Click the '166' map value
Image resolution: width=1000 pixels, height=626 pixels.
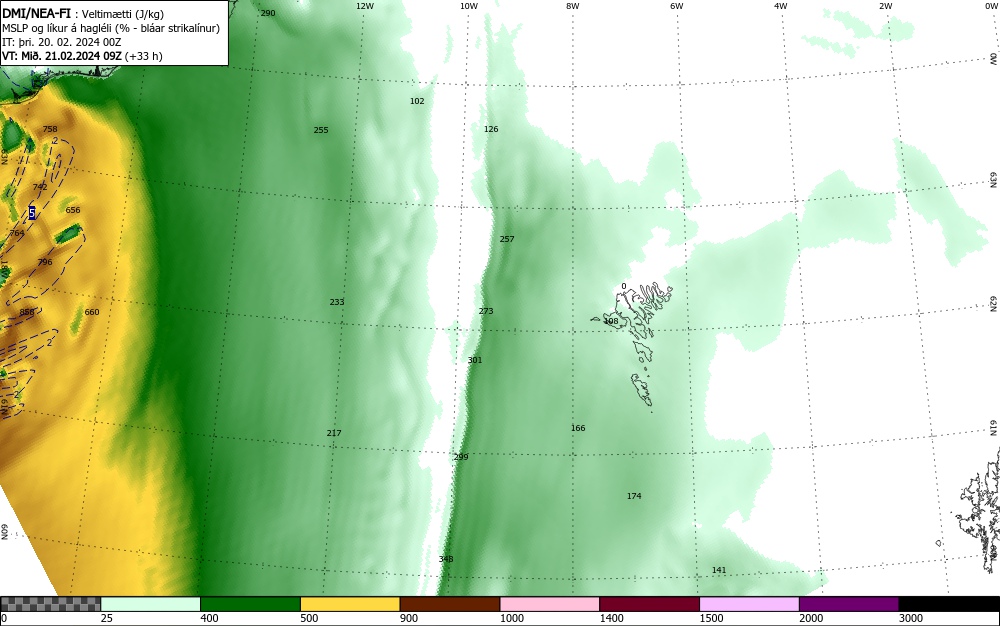click(578, 428)
